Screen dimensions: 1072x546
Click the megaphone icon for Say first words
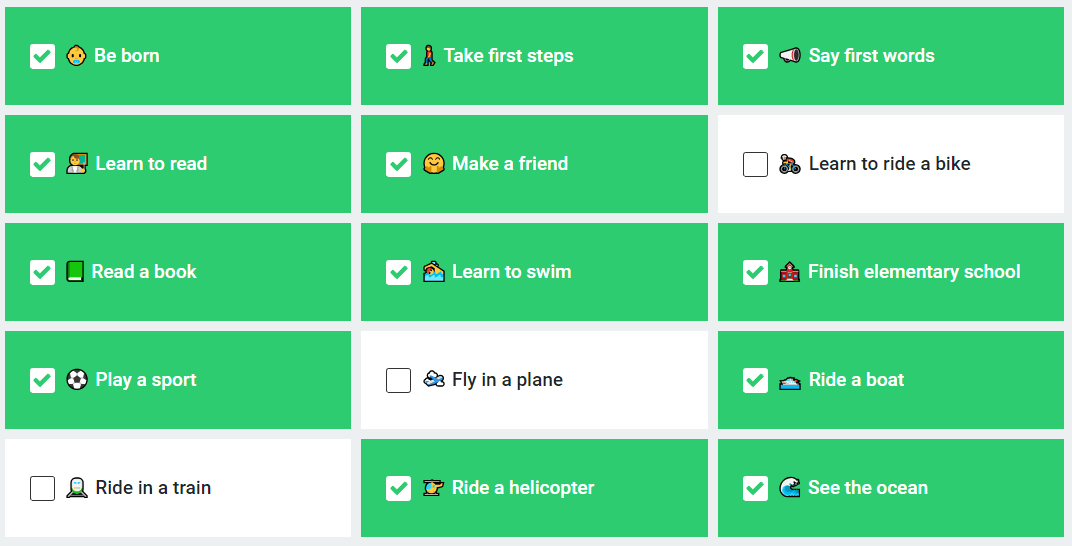point(790,56)
